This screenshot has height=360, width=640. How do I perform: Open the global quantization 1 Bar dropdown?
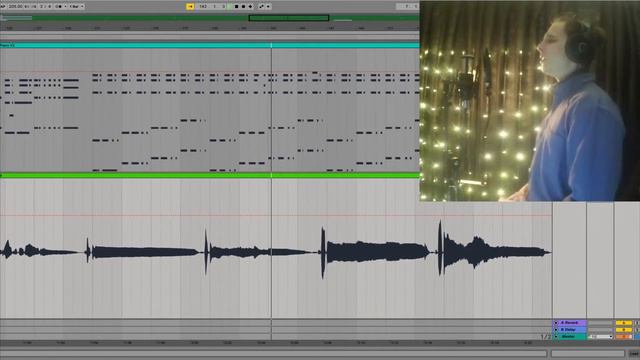[x=76, y=7]
